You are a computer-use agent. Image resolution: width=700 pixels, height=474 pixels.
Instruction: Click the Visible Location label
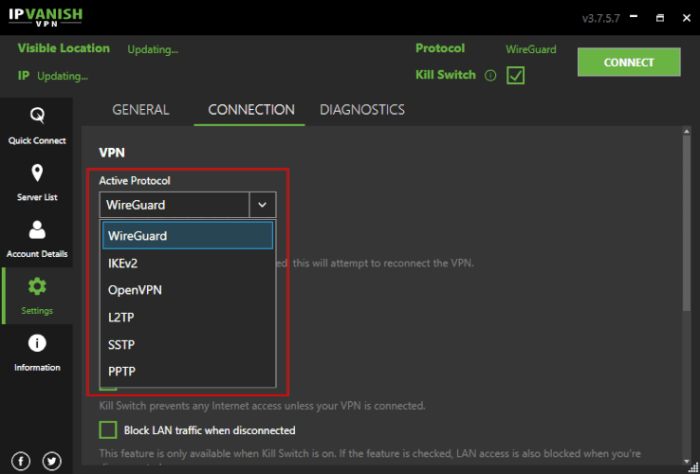point(64,48)
